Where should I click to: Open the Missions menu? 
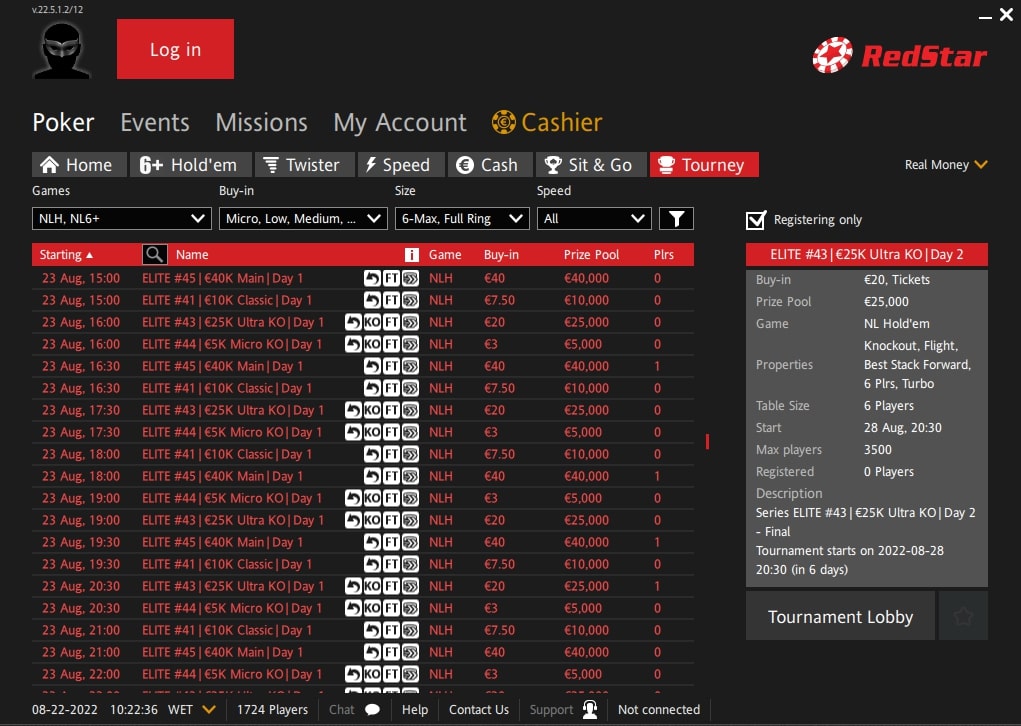[260, 122]
